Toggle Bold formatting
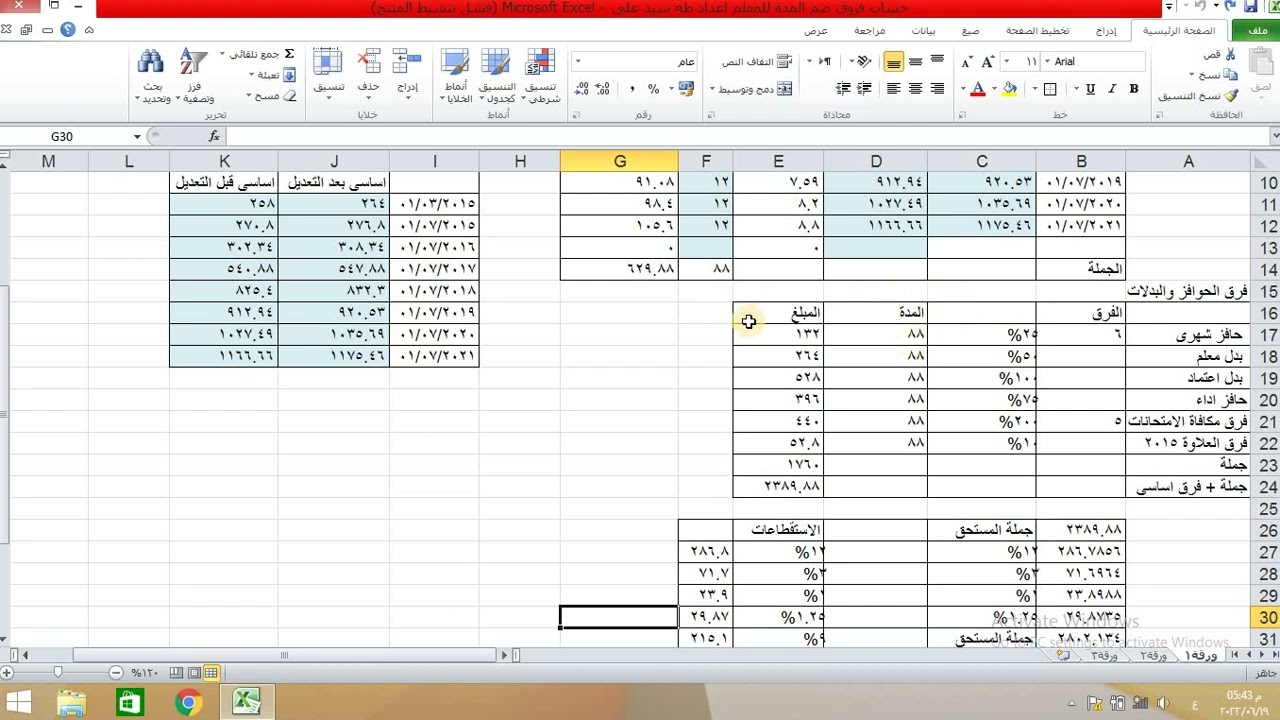Screen dimensions: 1280x720 tap(1134, 89)
